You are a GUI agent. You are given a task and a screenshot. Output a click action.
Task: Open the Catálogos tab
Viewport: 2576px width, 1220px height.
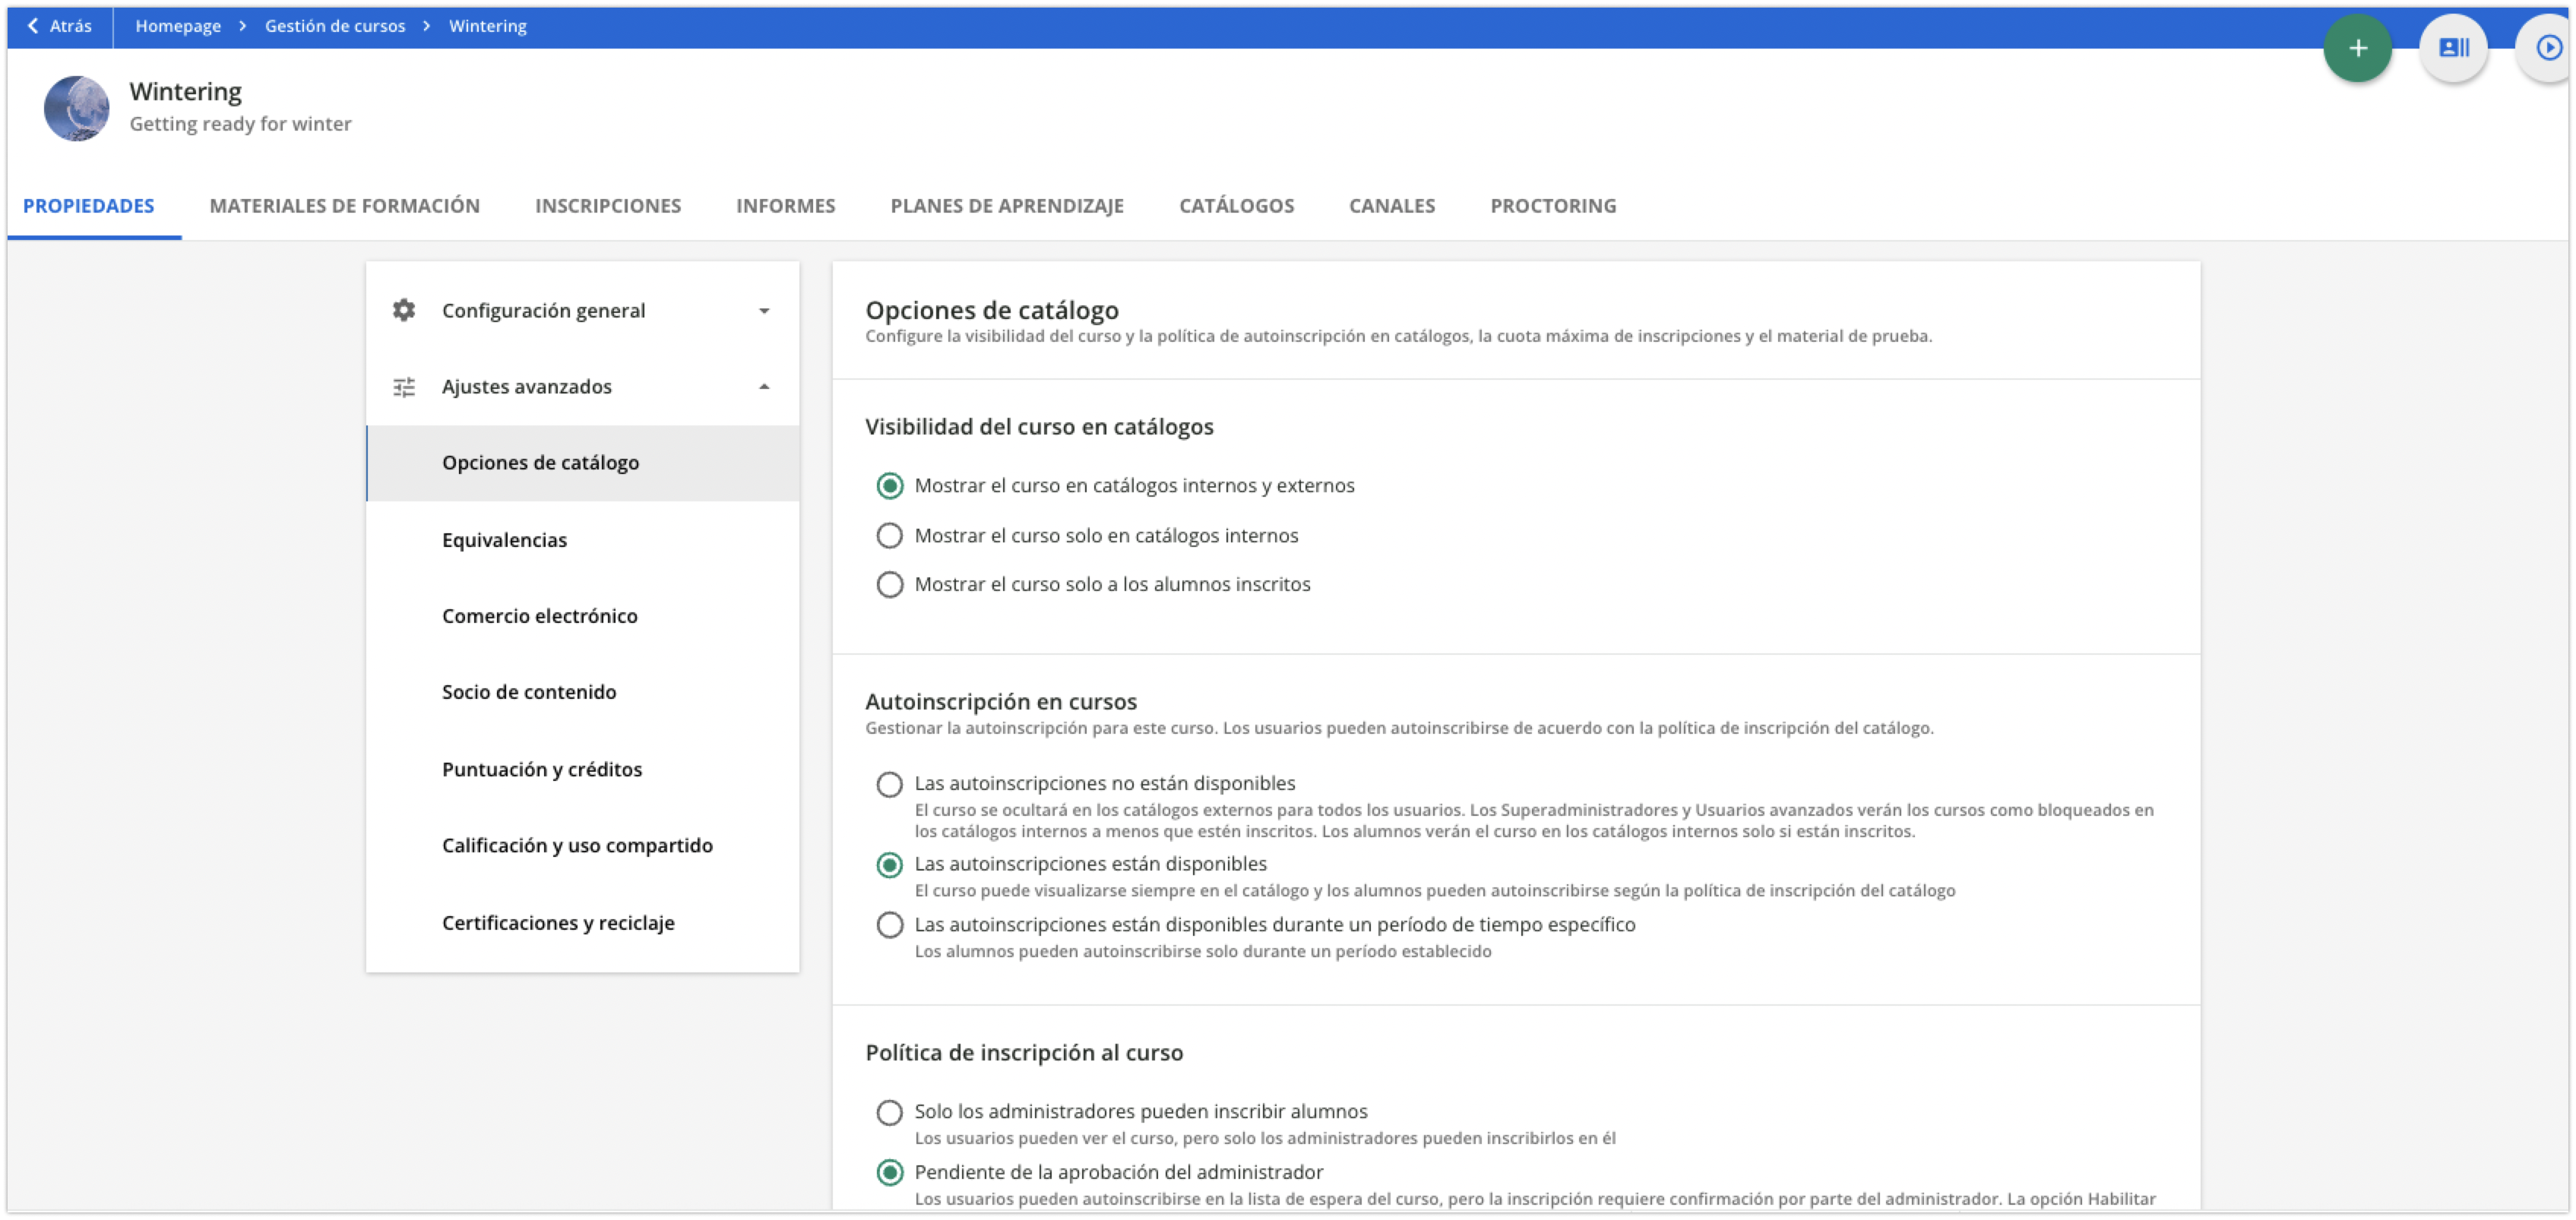(1237, 205)
